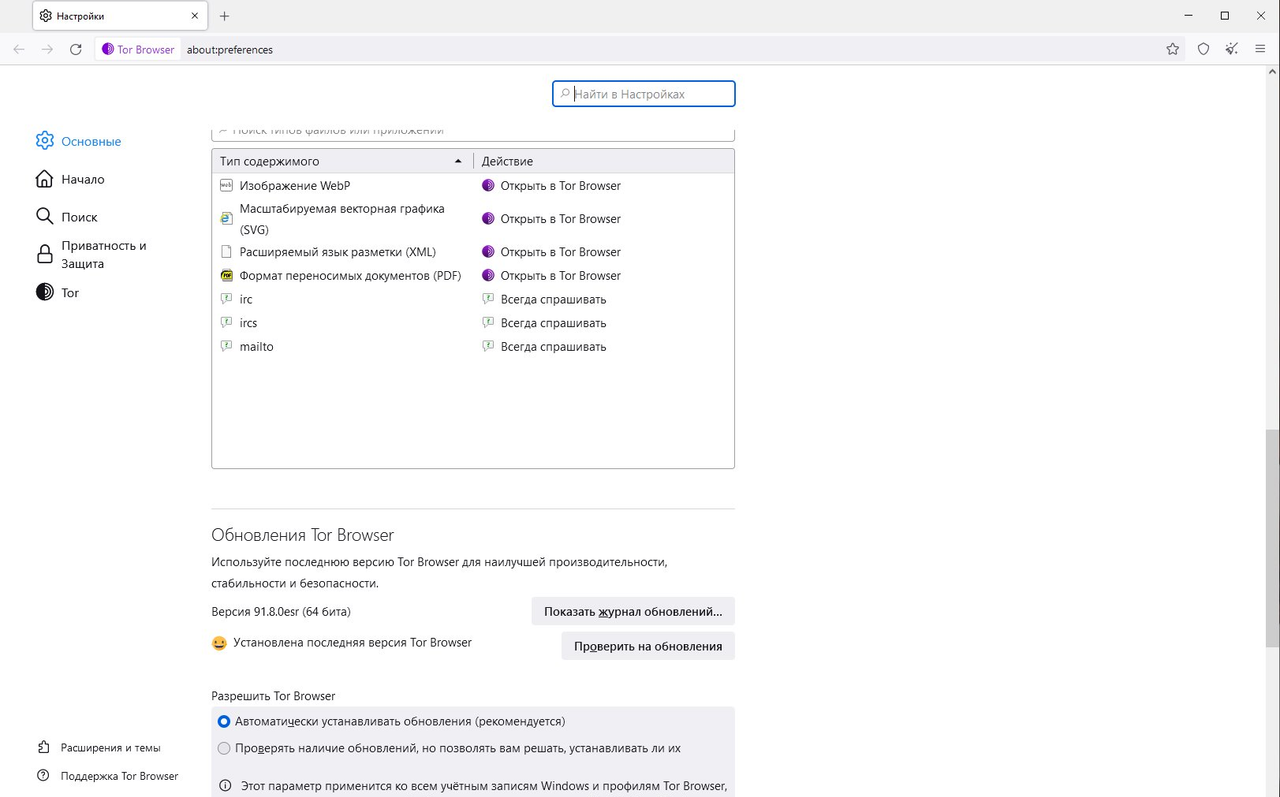Click the Поддержка Tor Browser help icon
Viewport: 1280px width, 797px height.
click(43, 775)
